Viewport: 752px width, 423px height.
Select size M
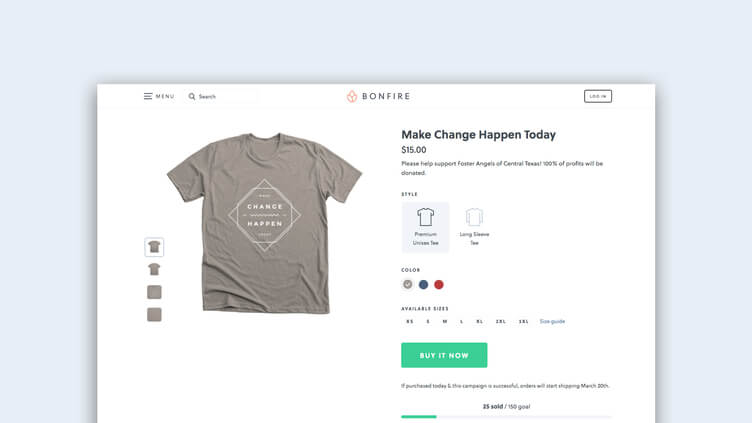(445, 321)
